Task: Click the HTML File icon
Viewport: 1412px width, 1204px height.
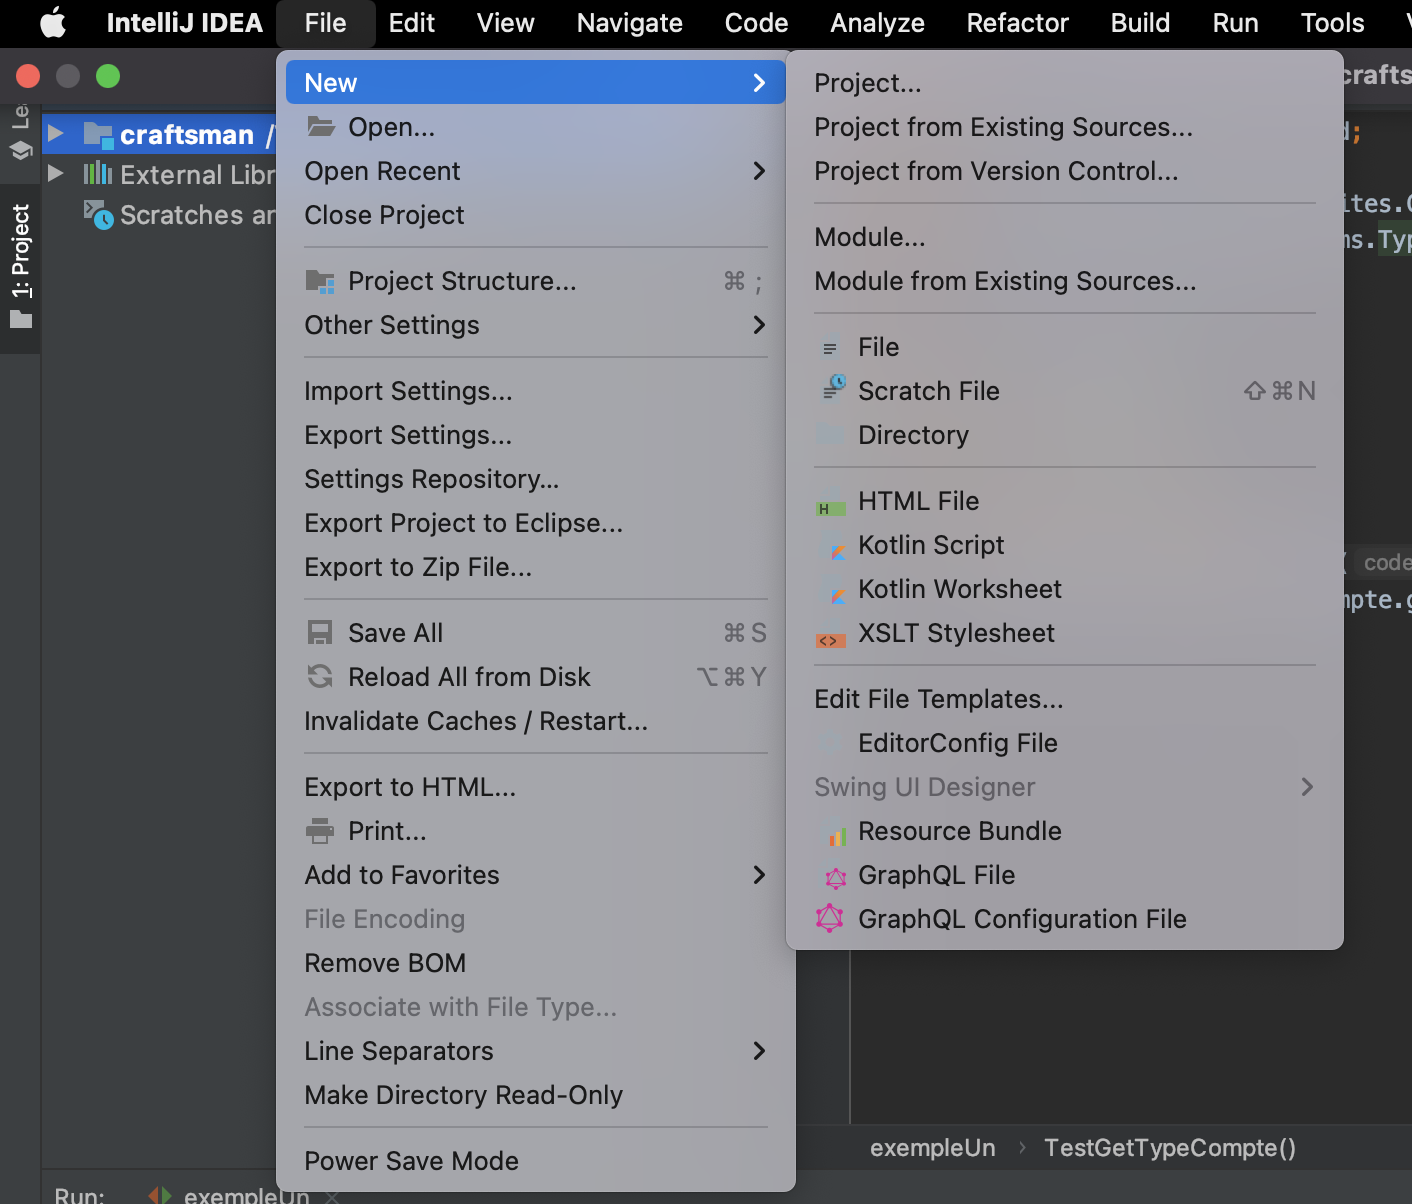Action: tap(830, 507)
